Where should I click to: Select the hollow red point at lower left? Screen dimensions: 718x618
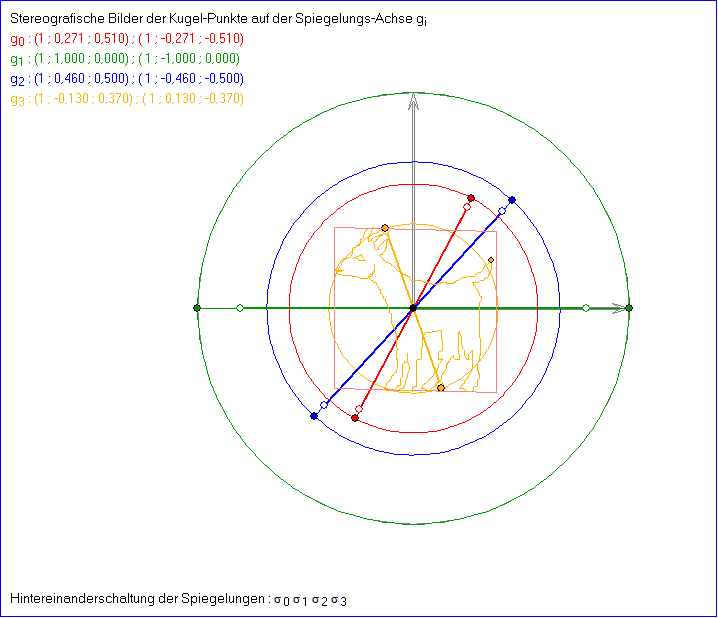click(359, 409)
